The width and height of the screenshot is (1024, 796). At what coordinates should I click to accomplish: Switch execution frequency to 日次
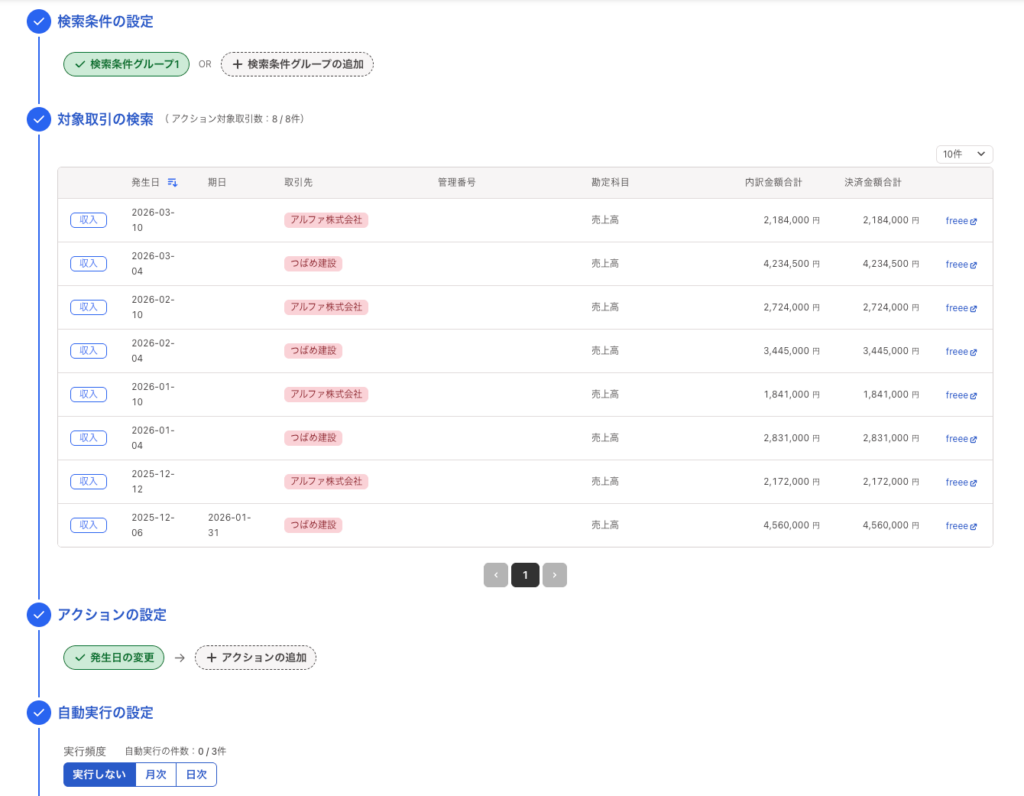tap(196, 774)
